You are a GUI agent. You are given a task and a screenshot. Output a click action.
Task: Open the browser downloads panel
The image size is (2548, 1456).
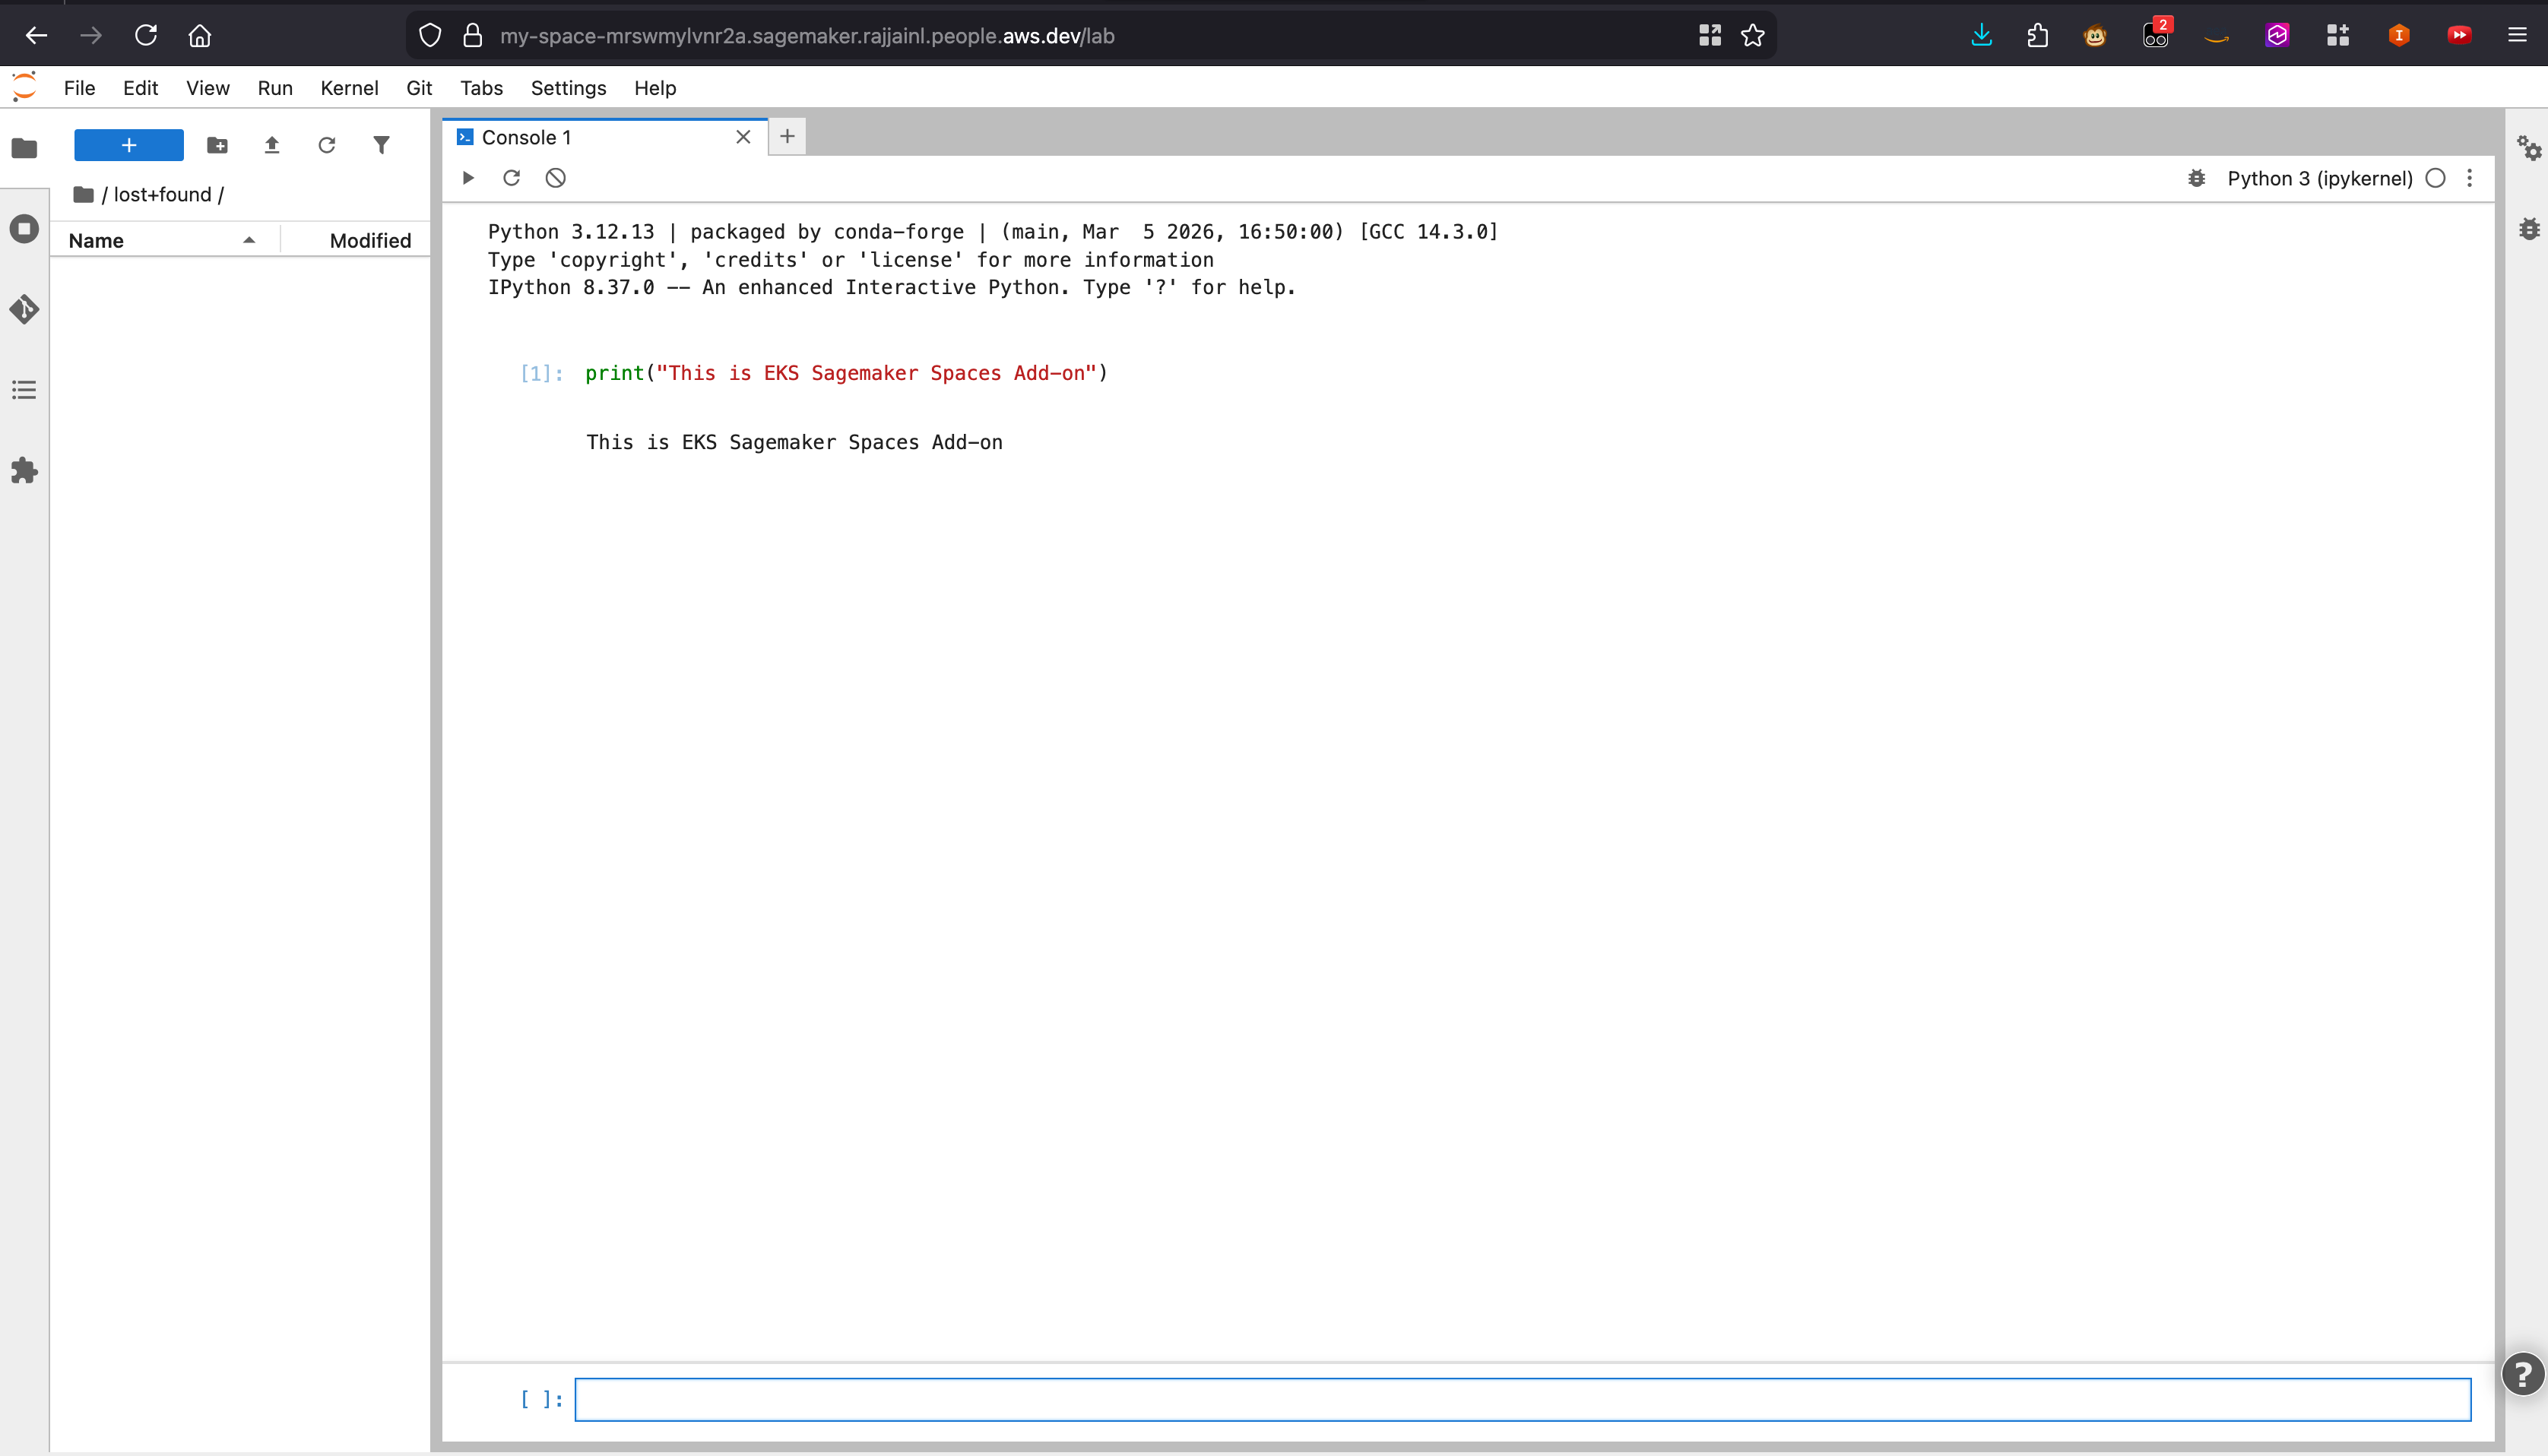pyautogui.click(x=1981, y=36)
